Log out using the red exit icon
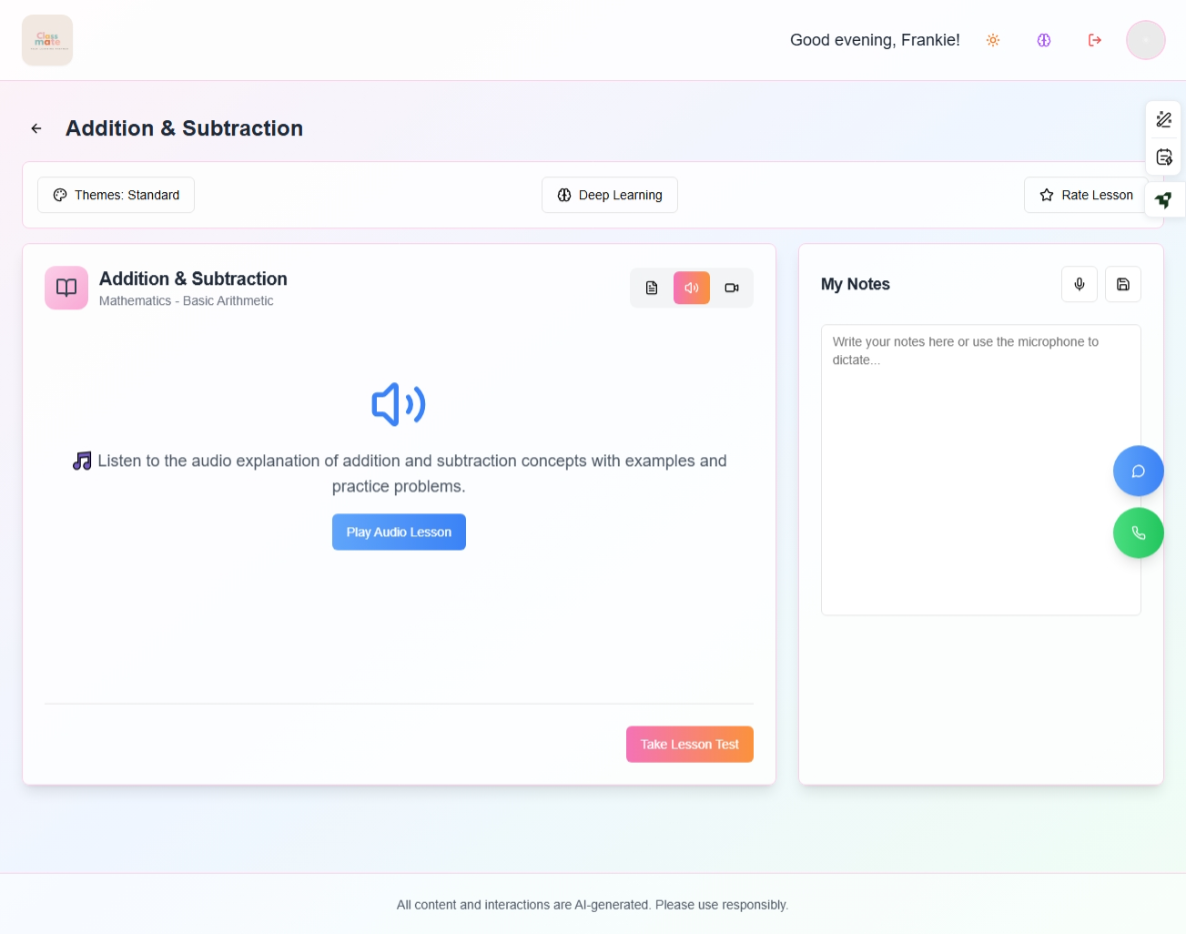 coord(1094,40)
